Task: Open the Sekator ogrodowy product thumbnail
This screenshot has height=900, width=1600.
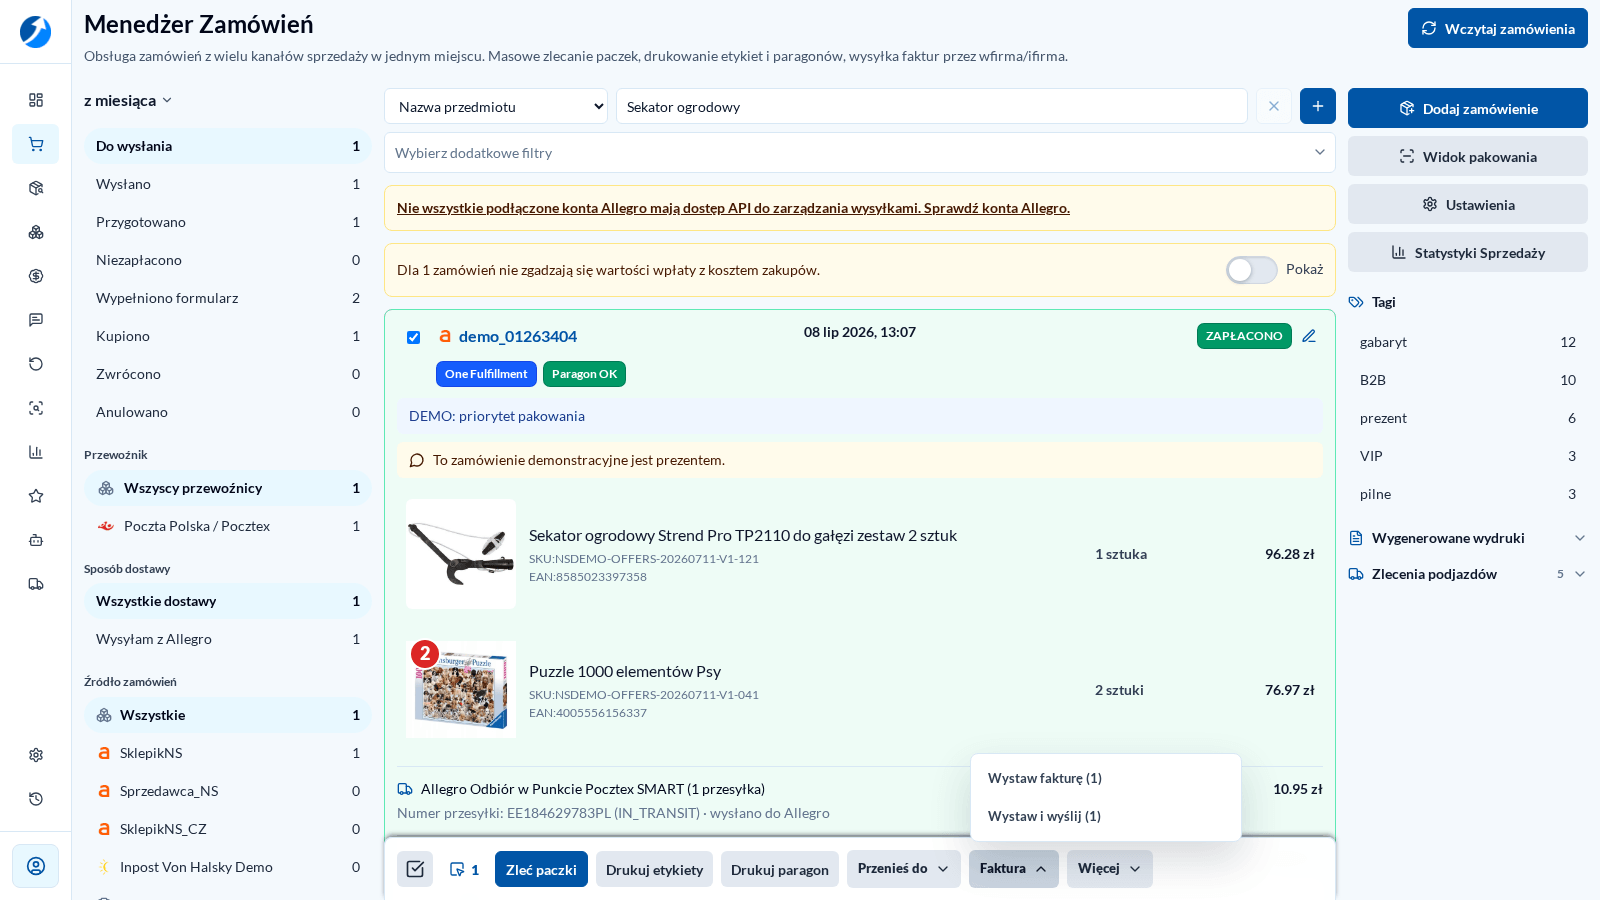Action: tap(461, 554)
